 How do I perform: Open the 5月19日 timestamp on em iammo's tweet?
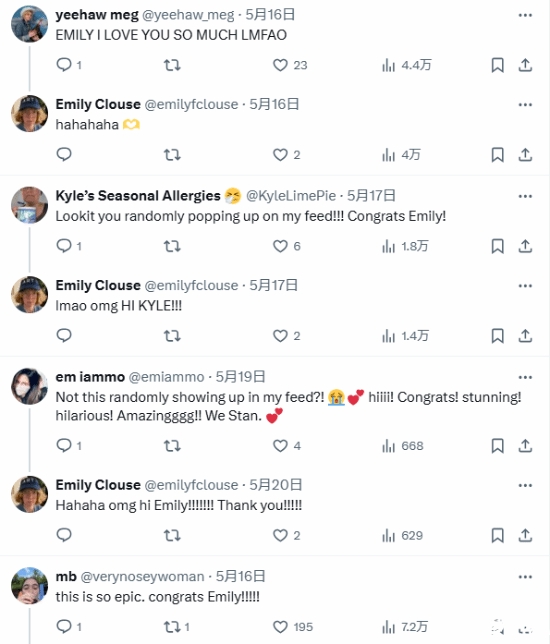(x=241, y=377)
